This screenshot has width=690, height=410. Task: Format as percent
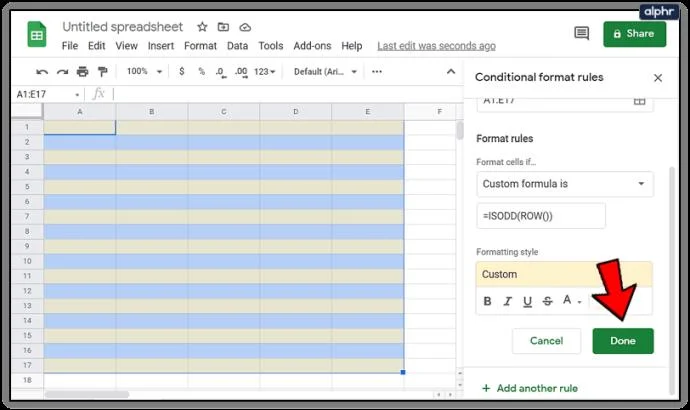click(x=202, y=71)
